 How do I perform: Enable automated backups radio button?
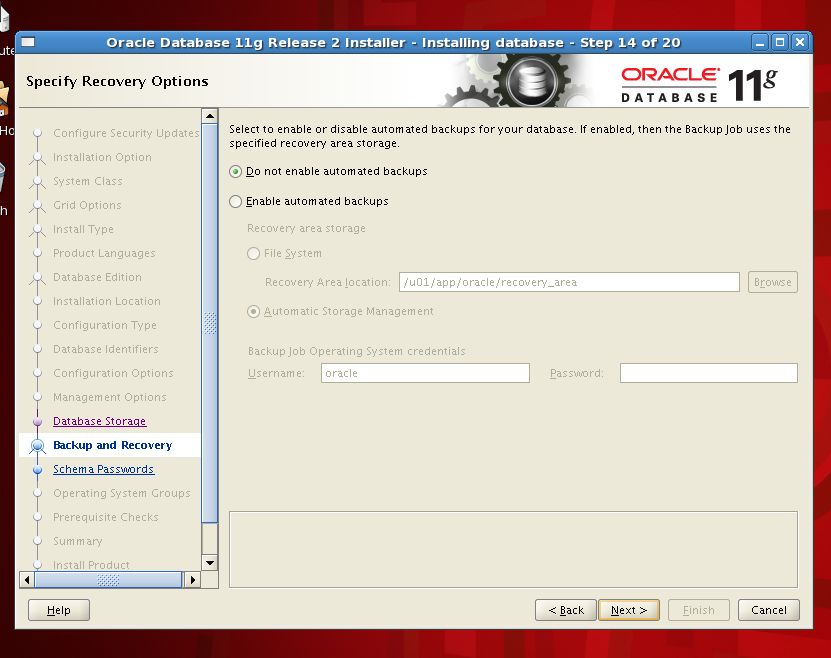click(x=236, y=202)
